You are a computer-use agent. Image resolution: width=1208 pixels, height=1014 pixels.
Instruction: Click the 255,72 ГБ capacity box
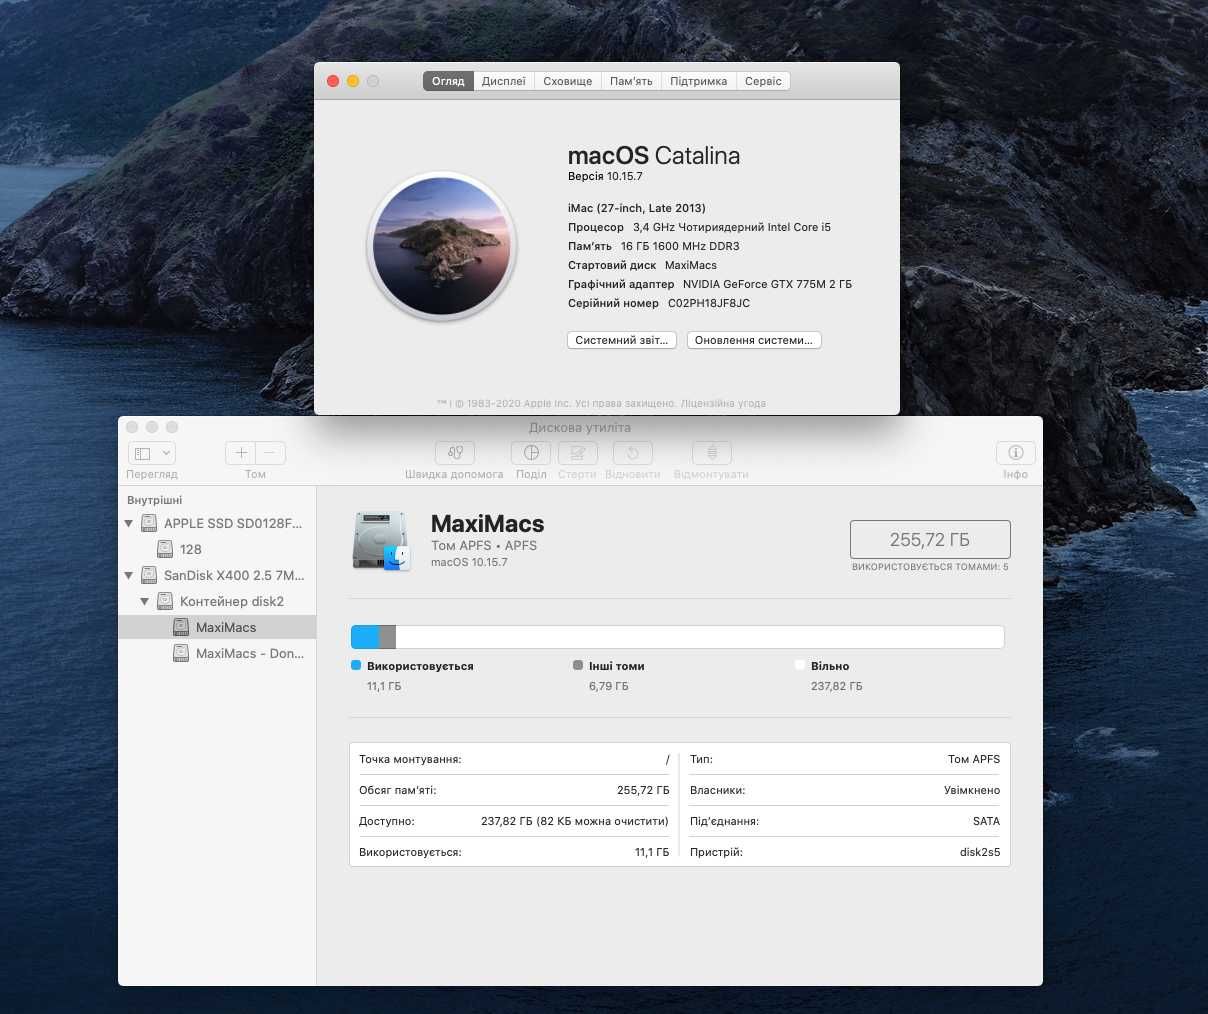pyautogui.click(x=930, y=539)
